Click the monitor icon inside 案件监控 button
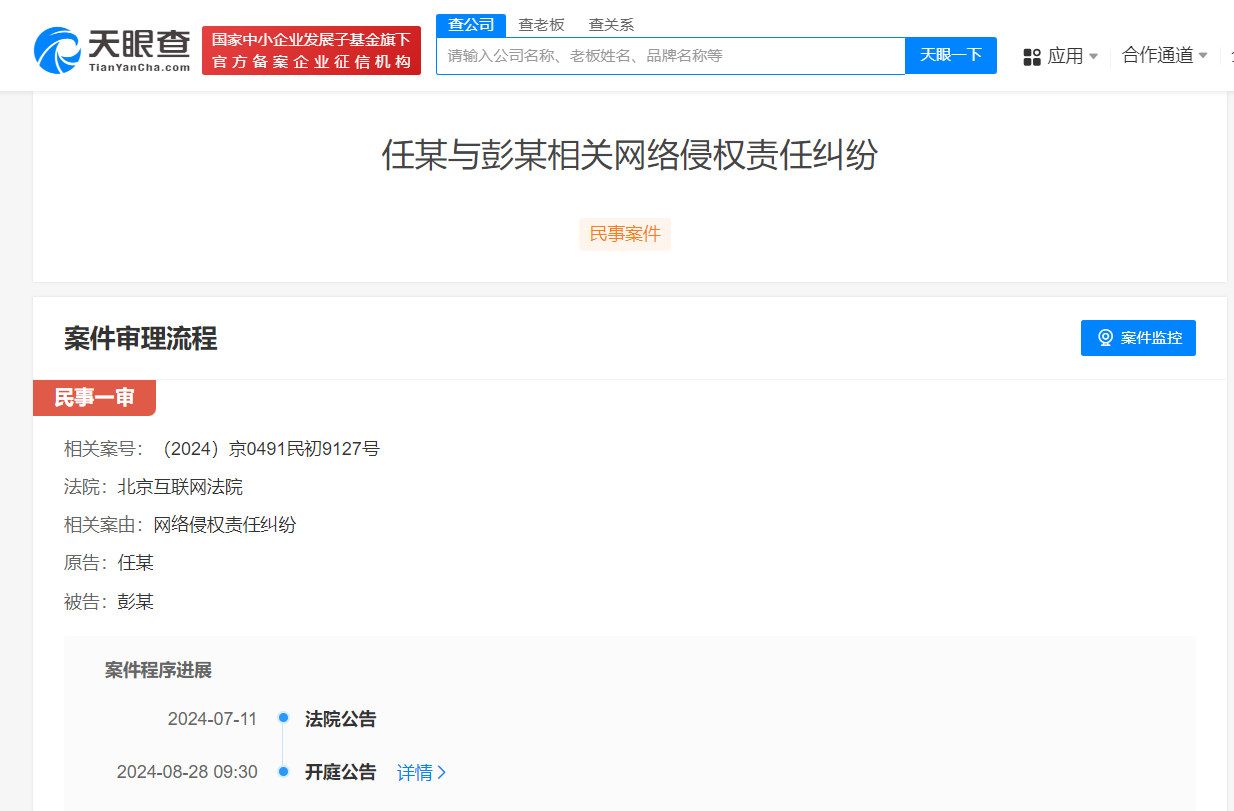This screenshot has width=1234, height=811. (1105, 337)
